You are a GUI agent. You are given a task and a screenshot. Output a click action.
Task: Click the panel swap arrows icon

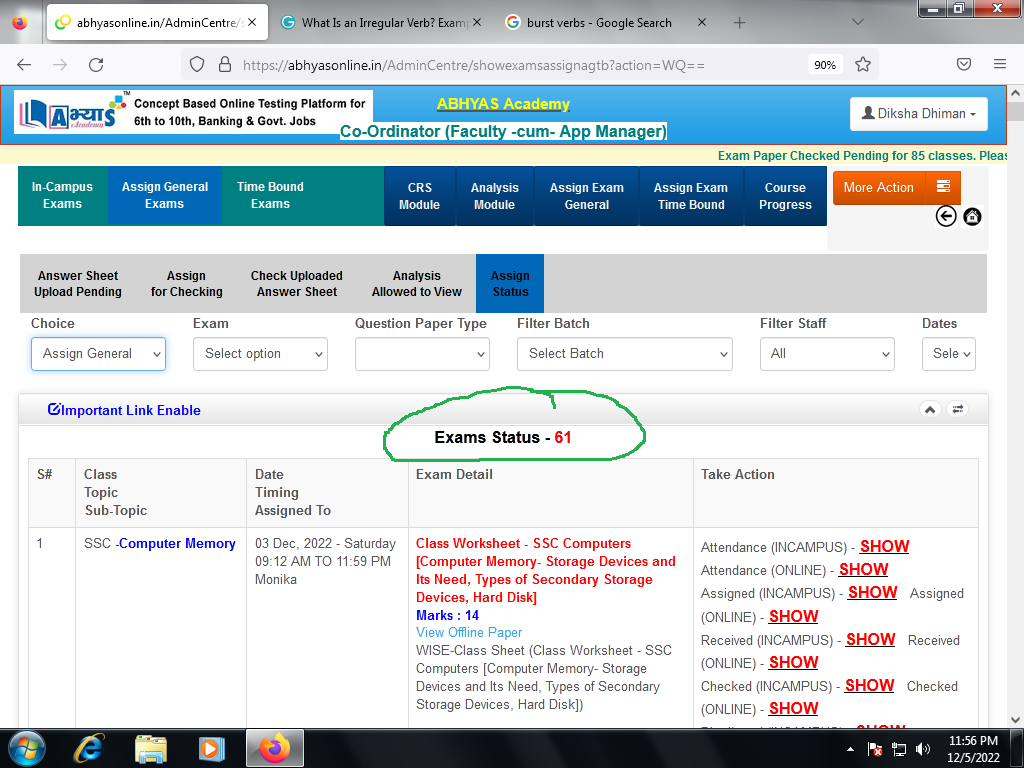958,409
